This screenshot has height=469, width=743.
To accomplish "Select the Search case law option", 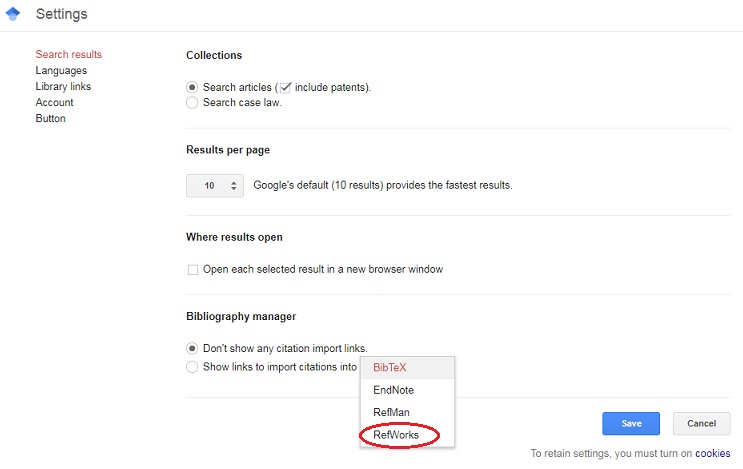I will click(192, 103).
